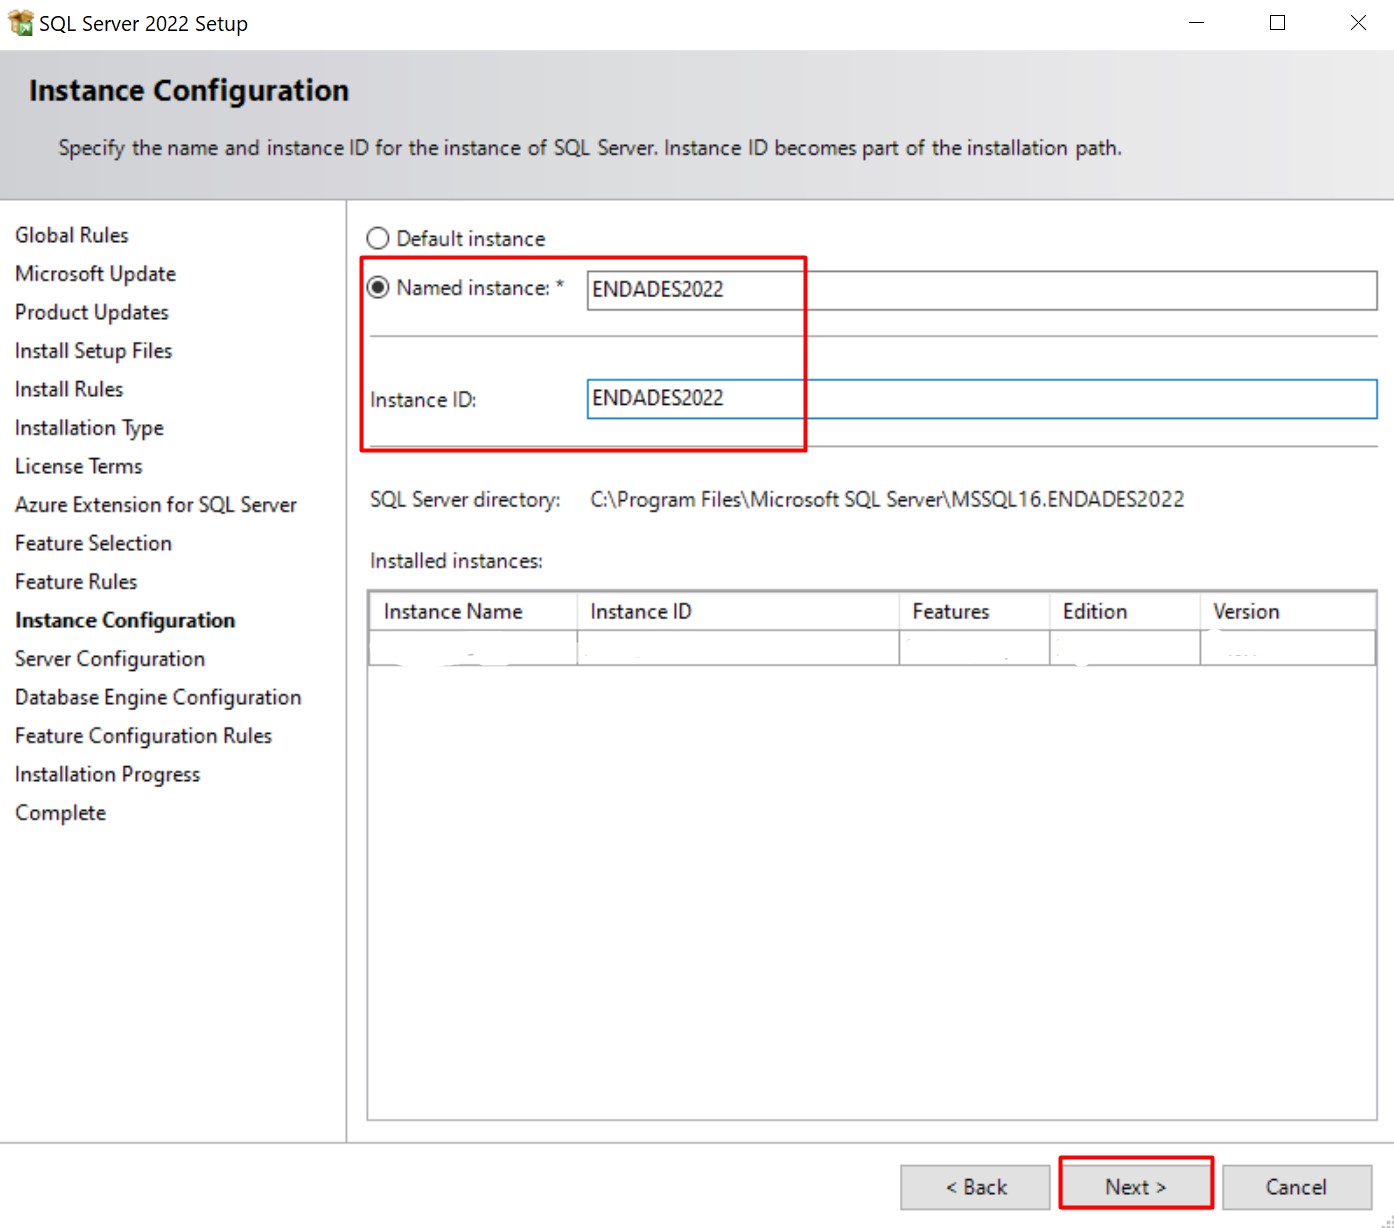Select Installation Type step
The height and width of the screenshot is (1228, 1394).
89,428
